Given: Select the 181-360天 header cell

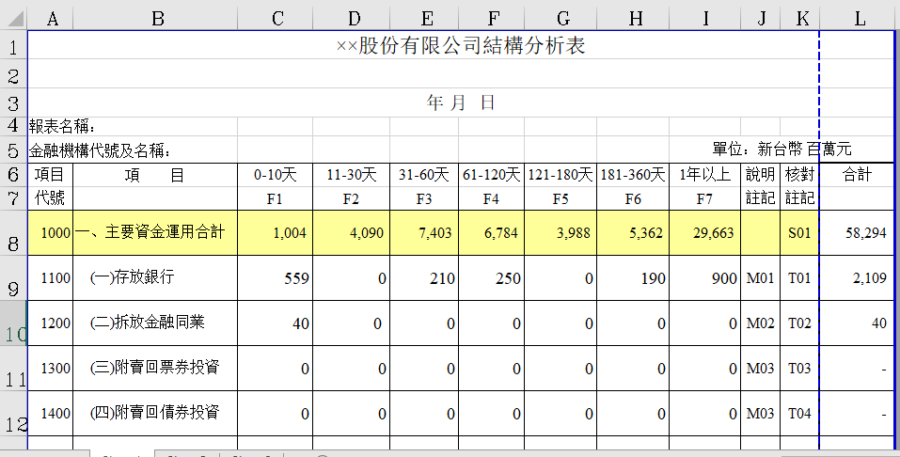Looking at the screenshot, I should 633,175.
